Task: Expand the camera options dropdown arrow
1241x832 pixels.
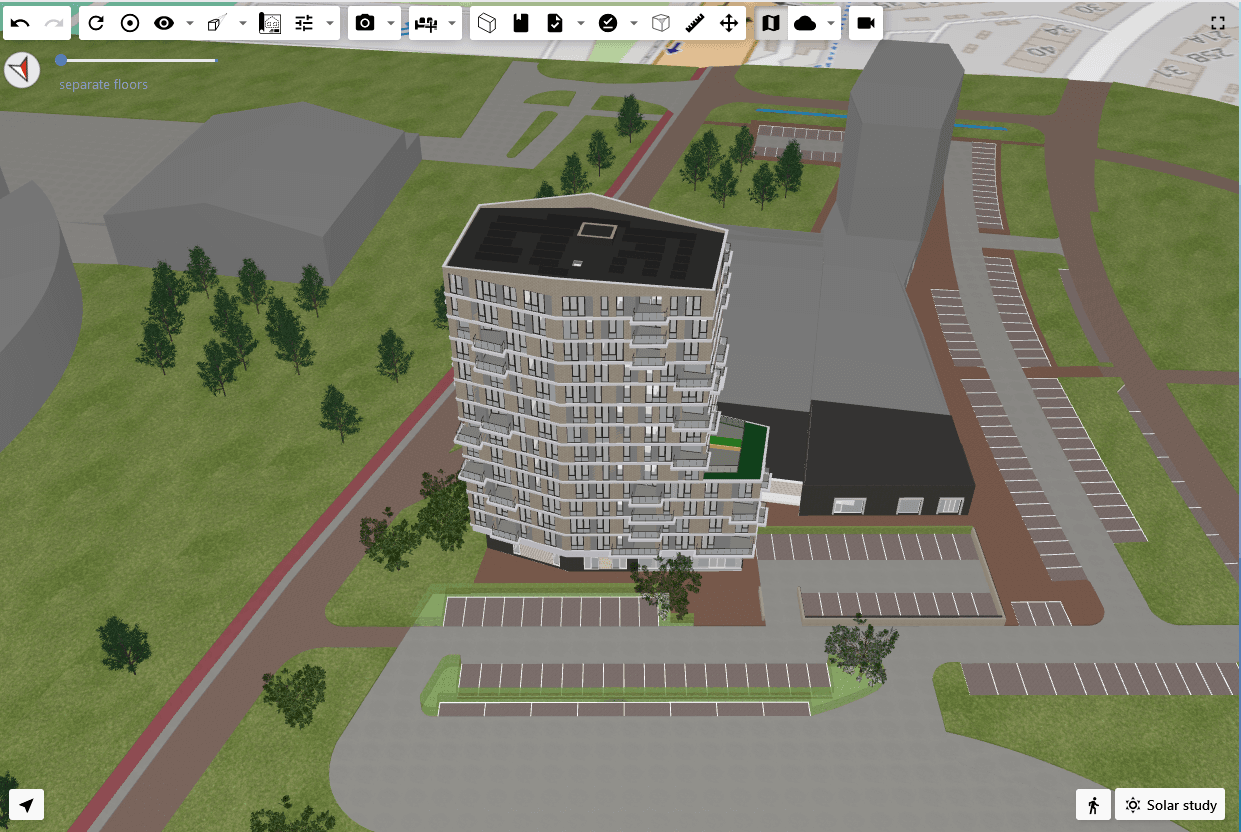Action: [391, 23]
